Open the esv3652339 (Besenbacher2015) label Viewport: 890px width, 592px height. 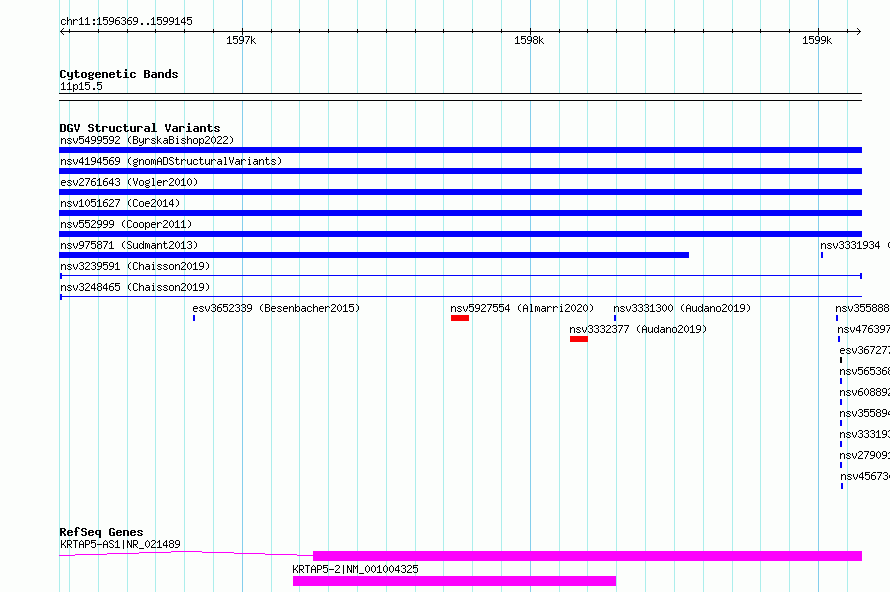coord(276,308)
